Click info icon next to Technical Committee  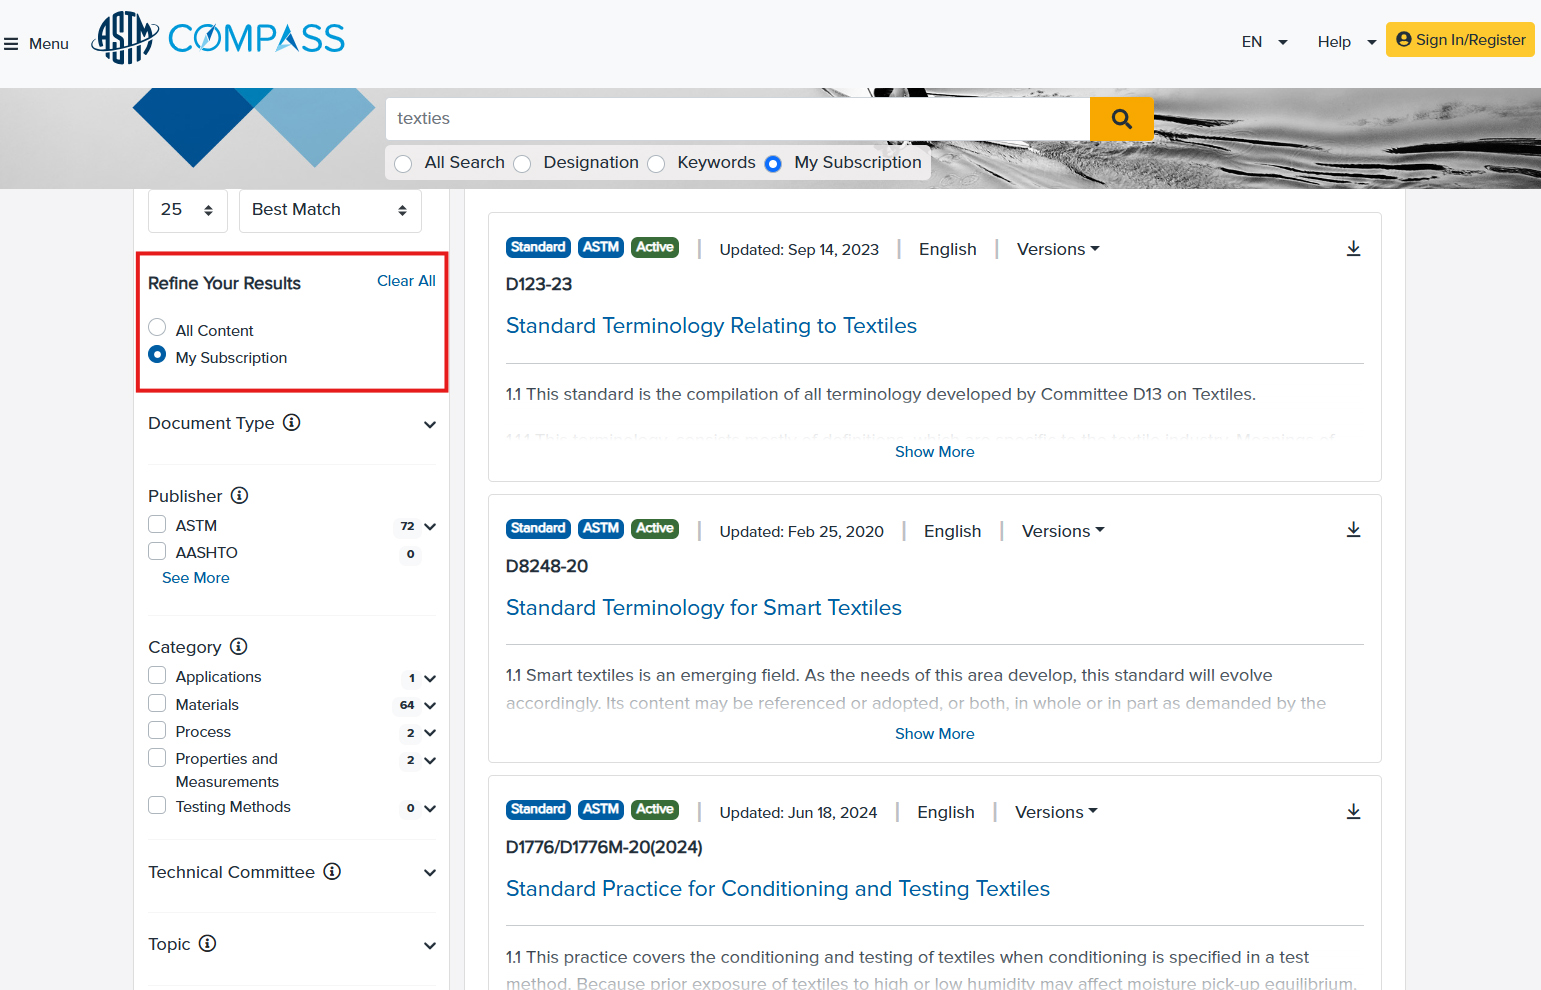[x=332, y=872]
